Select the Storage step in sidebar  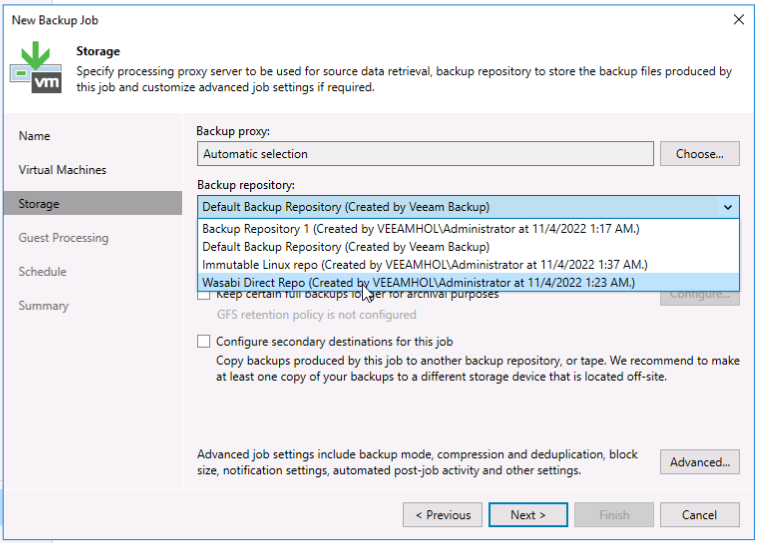coord(93,204)
